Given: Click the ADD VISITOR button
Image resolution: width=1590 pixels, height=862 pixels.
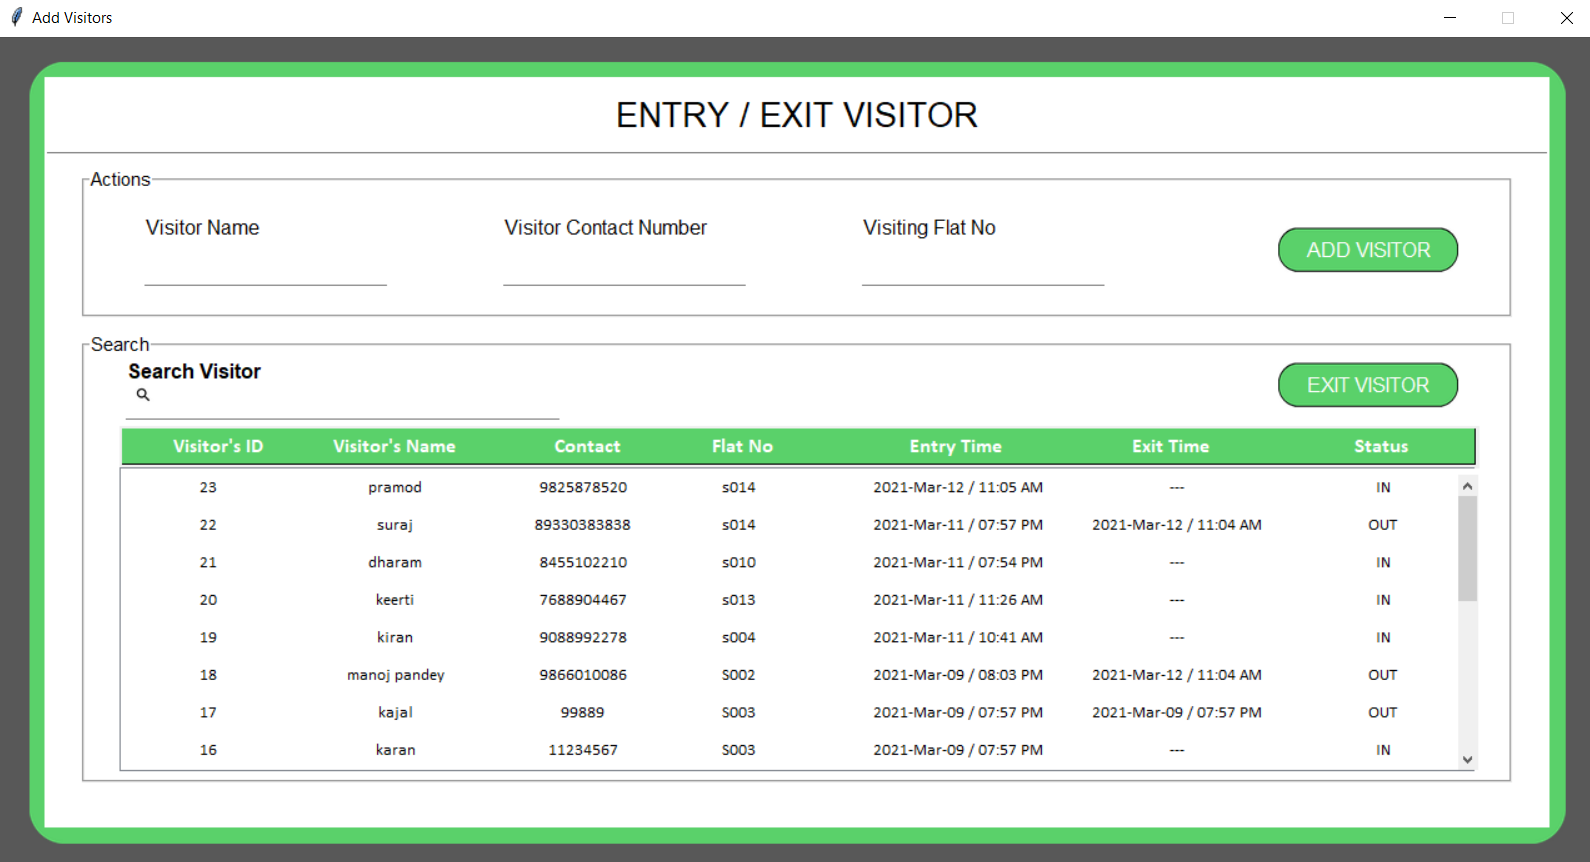Looking at the screenshot, I should (1367, 250).
